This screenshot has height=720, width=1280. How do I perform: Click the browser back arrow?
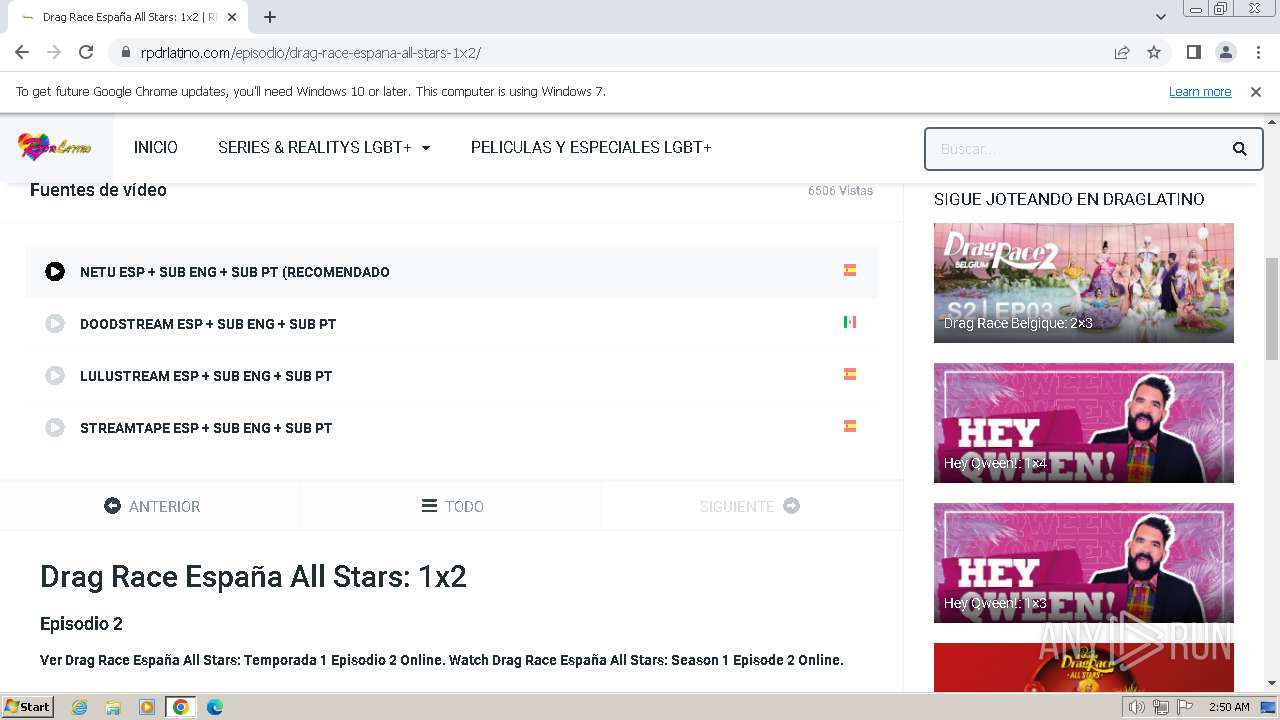[x=22, y=52]
